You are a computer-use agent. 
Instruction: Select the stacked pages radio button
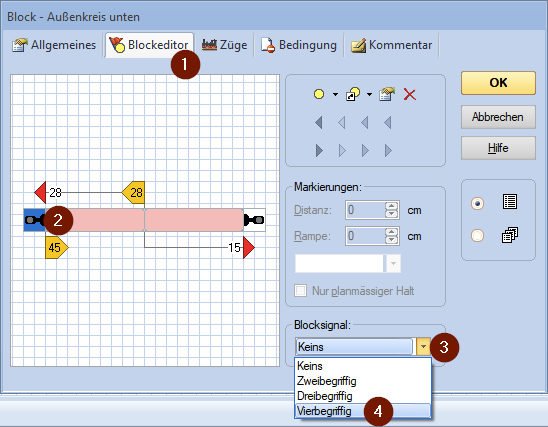pos(477,236)
